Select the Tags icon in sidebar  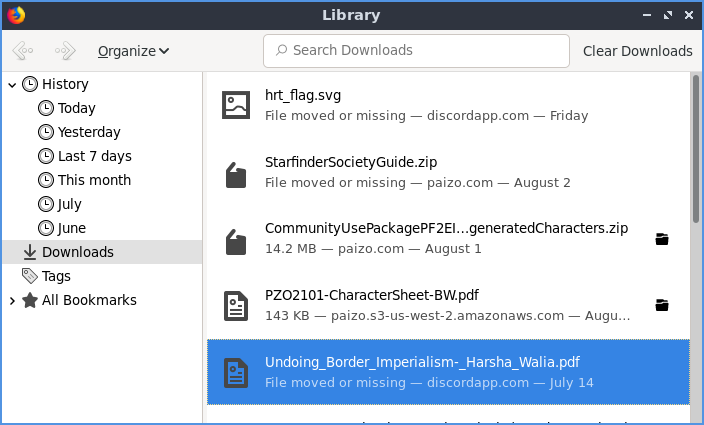(30, 276)
